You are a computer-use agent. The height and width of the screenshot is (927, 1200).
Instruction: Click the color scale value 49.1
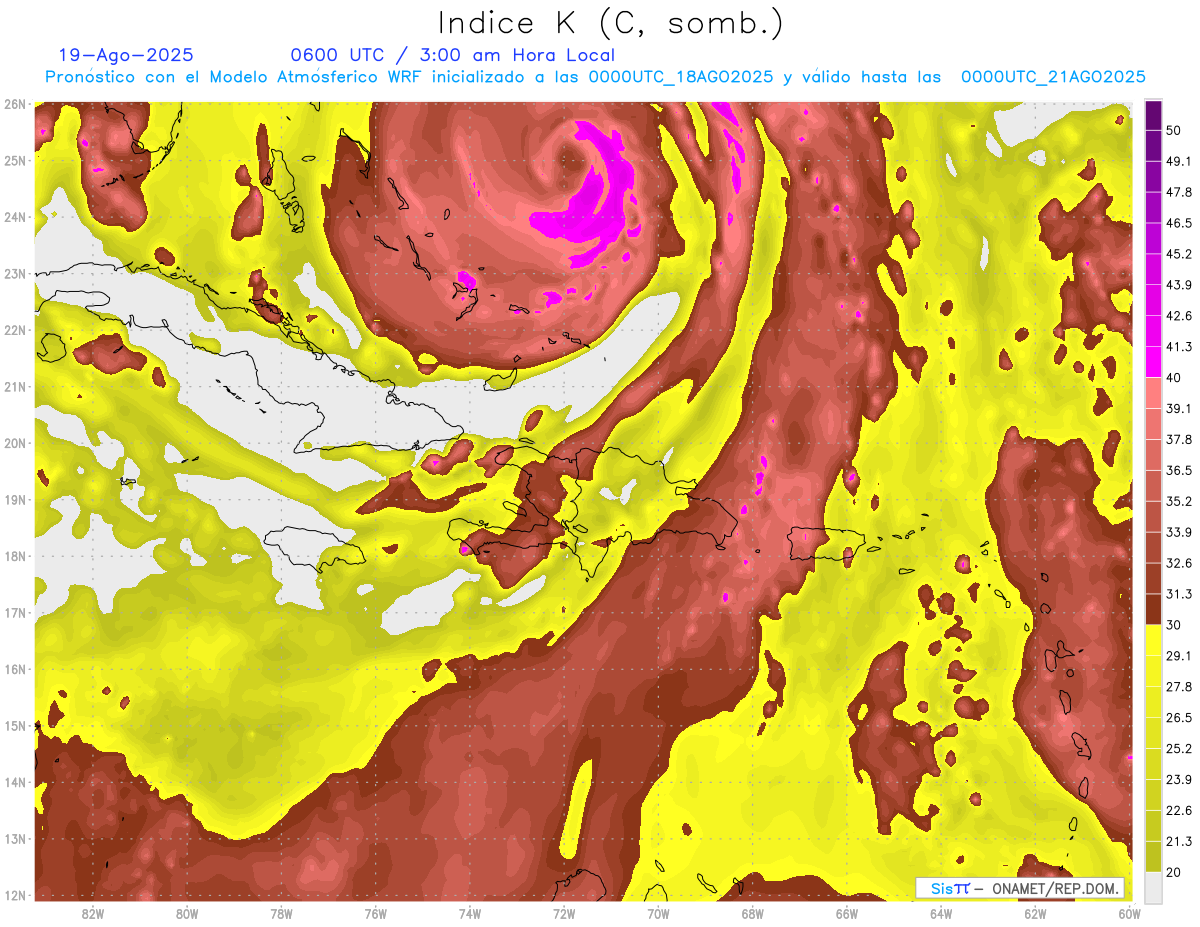[x=1179, y=161]
